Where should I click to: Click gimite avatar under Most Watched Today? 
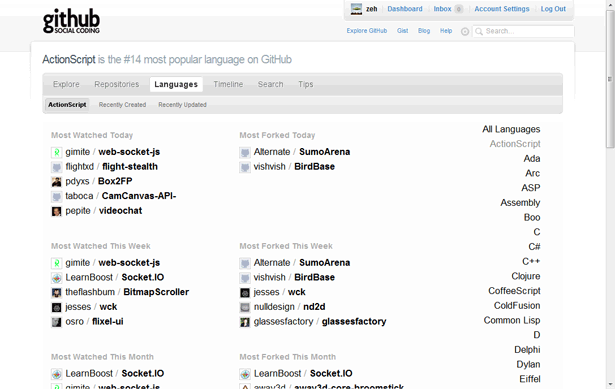coord(56,152)
